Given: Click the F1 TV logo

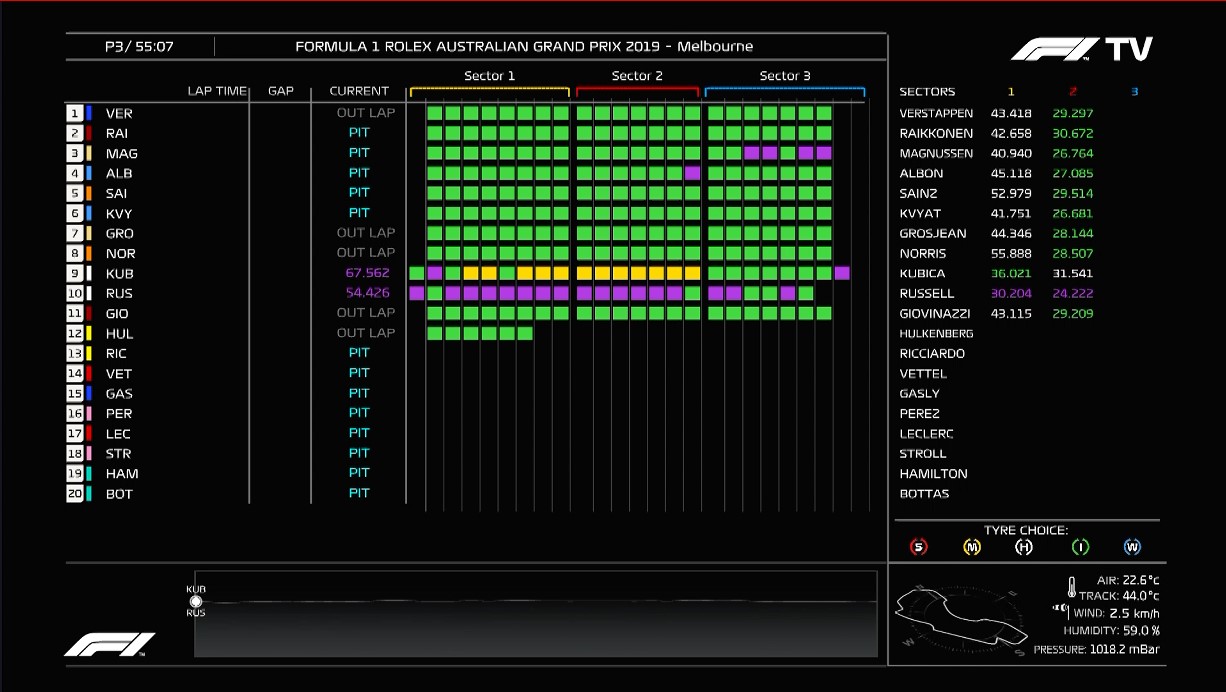Looking at the screenshot, I should pos(1082,49).
